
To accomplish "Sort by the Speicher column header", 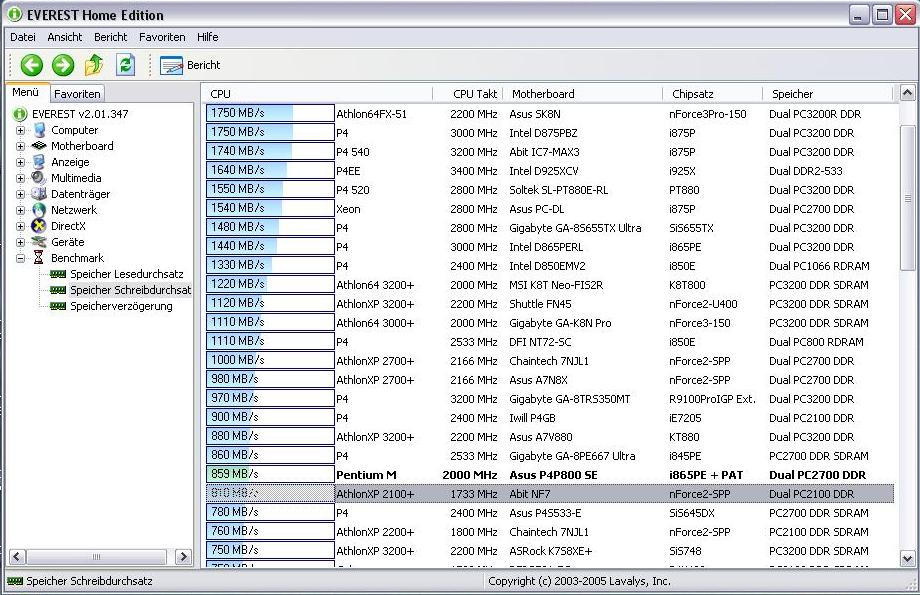I will (x=828, y=94).
